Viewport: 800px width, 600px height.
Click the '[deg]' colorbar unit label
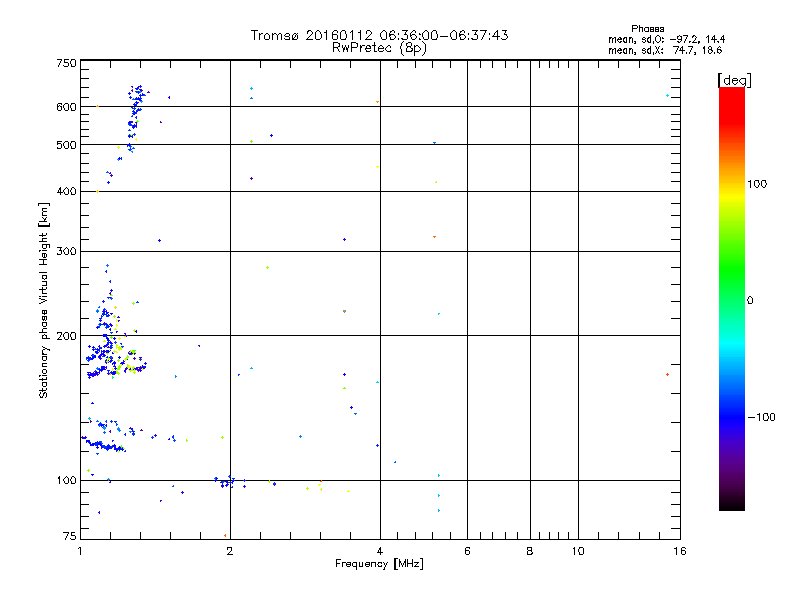coord(734,80)
